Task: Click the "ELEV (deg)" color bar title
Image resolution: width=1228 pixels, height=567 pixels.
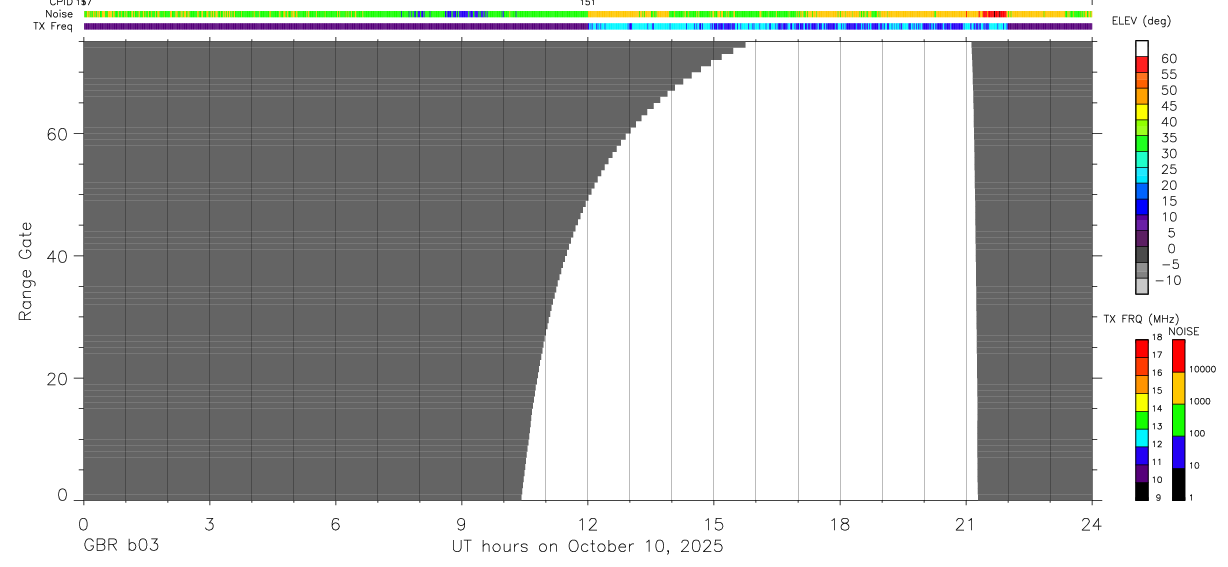Action: tap(1141, 21)
